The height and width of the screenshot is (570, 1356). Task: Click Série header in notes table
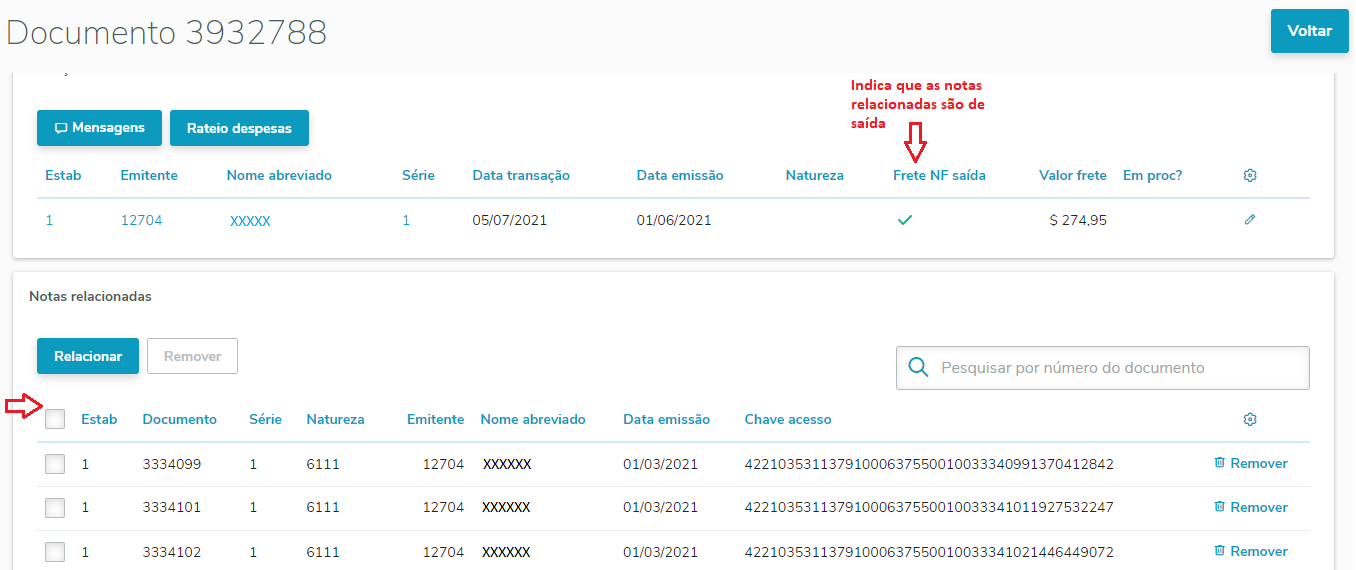265,419
